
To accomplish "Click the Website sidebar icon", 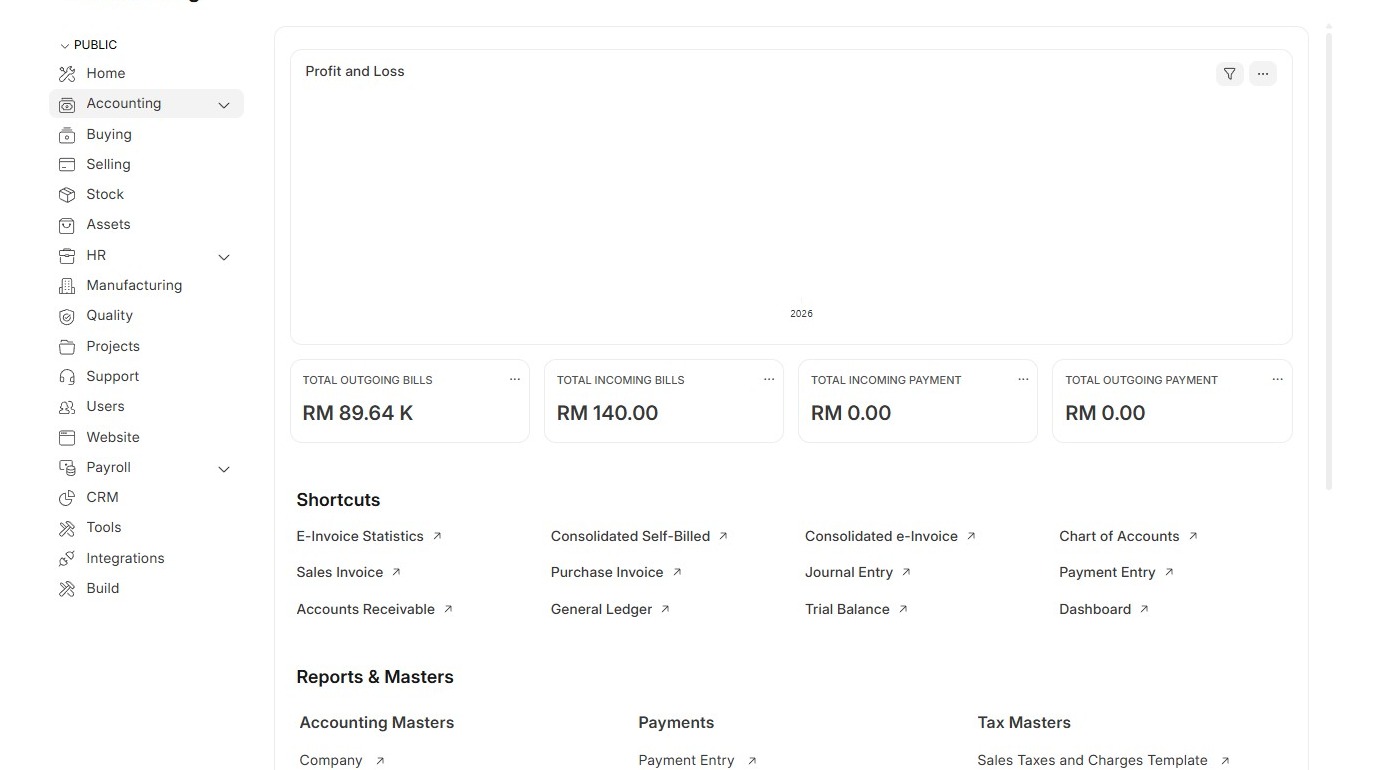I will tap(67, 438).
